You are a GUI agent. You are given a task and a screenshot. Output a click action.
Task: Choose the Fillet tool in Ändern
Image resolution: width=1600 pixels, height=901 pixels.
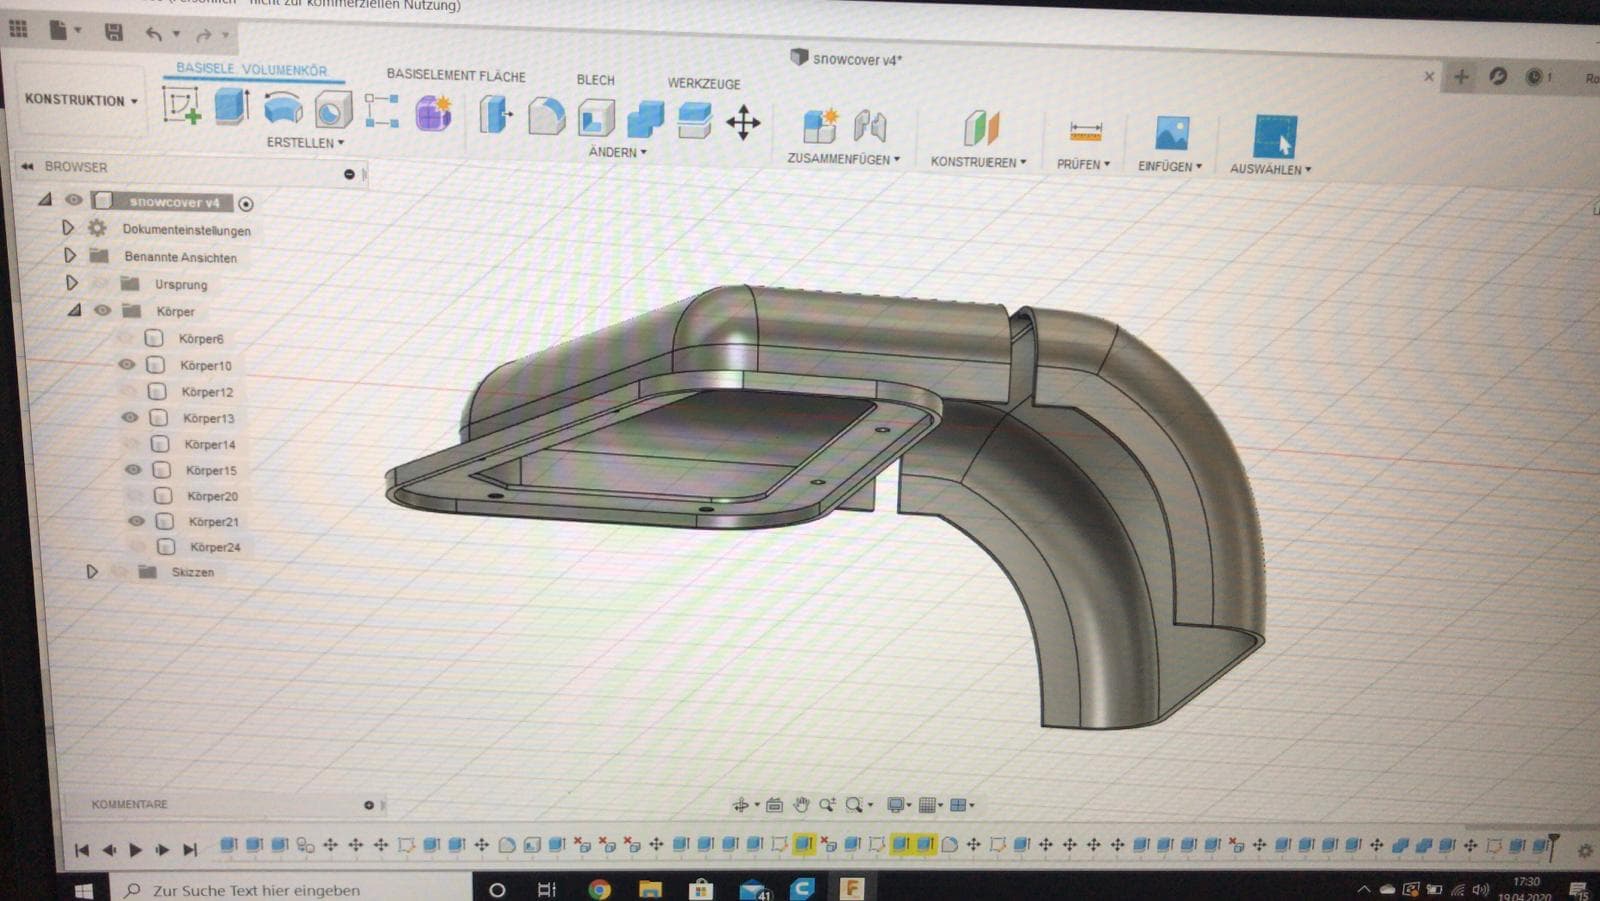[546, 116]
